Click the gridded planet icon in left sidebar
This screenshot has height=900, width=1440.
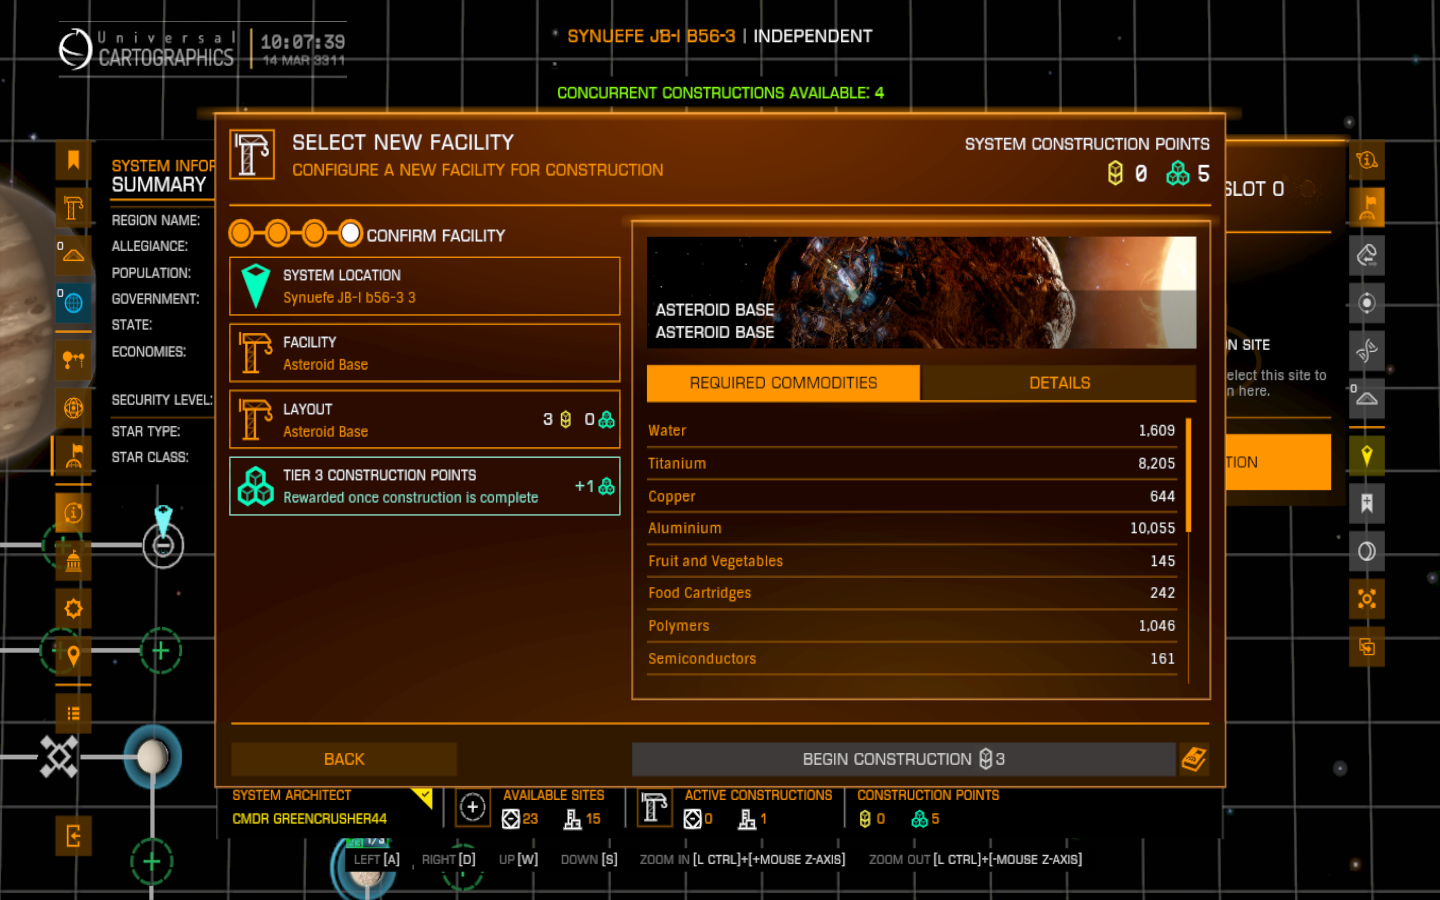click(73, 407)
